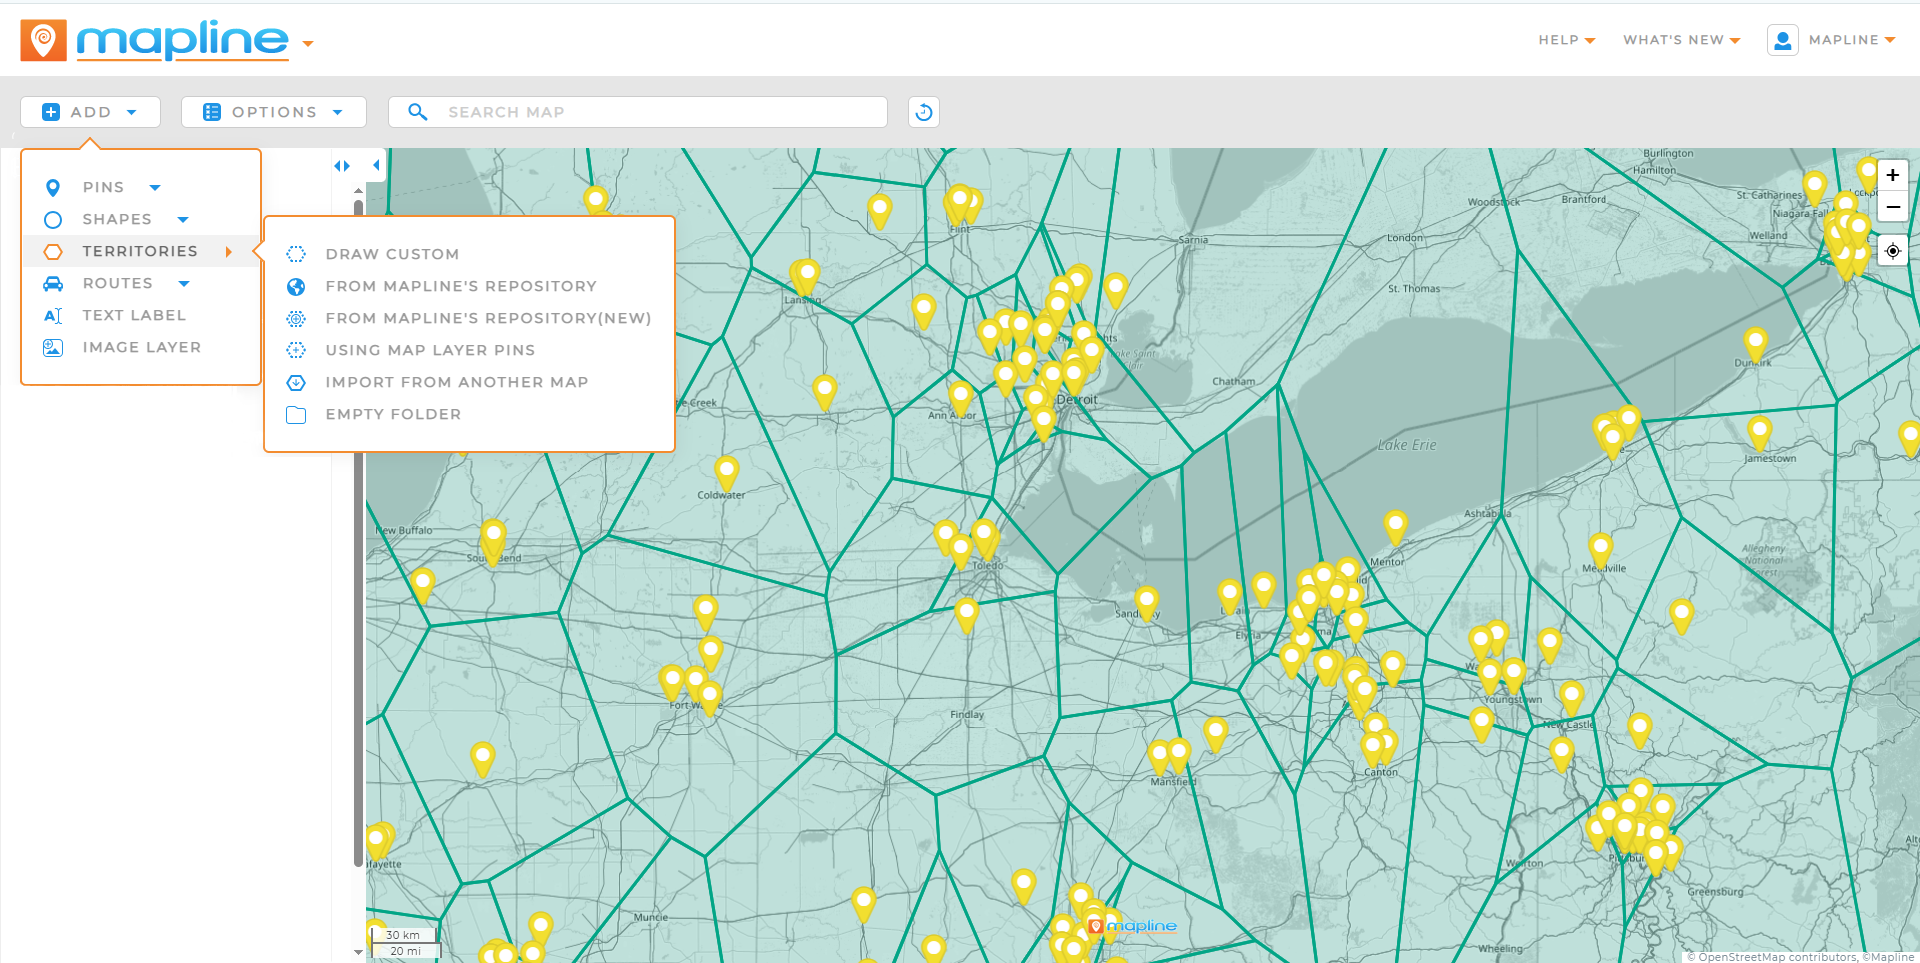1920x963 pixels.
Task: Expand the Shapes submenu arrow
Action: (x=183, y=220)
